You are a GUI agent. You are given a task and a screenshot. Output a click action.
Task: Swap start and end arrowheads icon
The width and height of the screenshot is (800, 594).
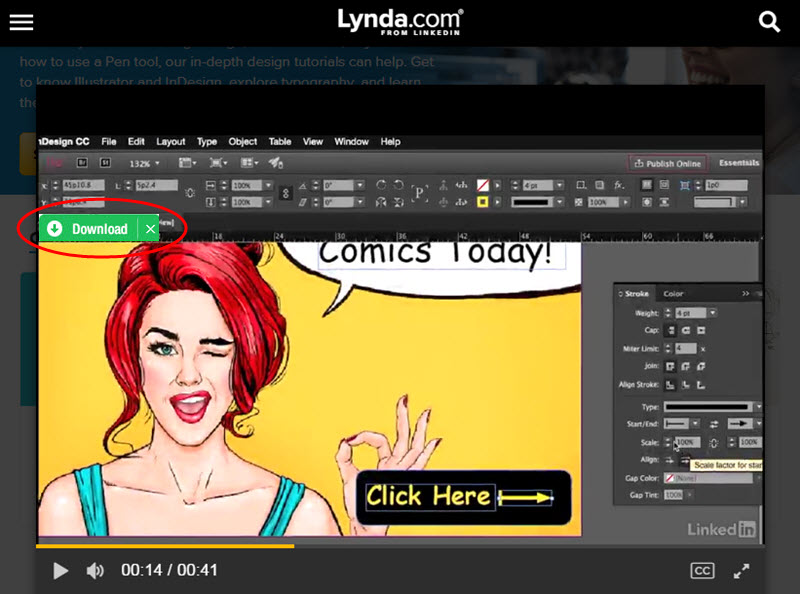pos(714,424)
